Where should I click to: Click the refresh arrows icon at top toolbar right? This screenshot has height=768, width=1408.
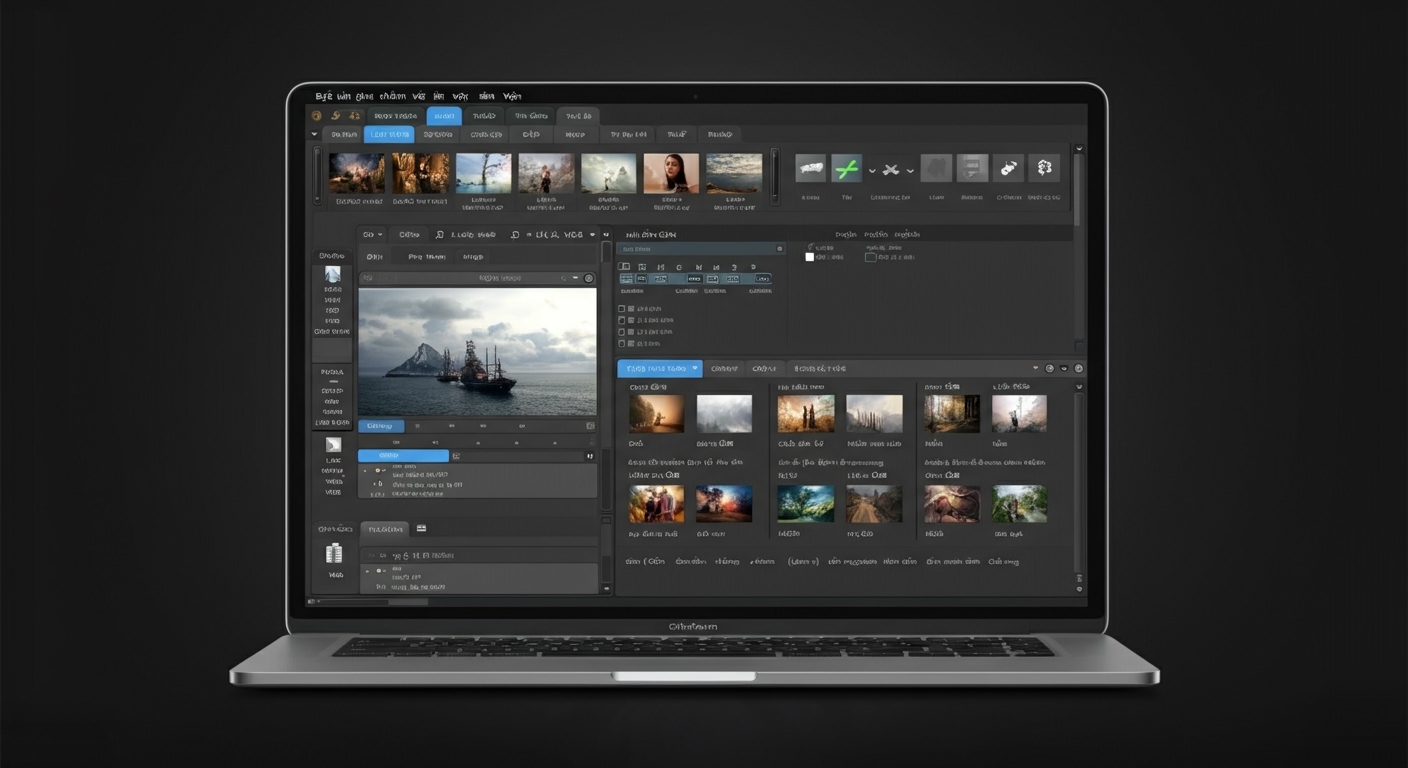point(1043,168)
